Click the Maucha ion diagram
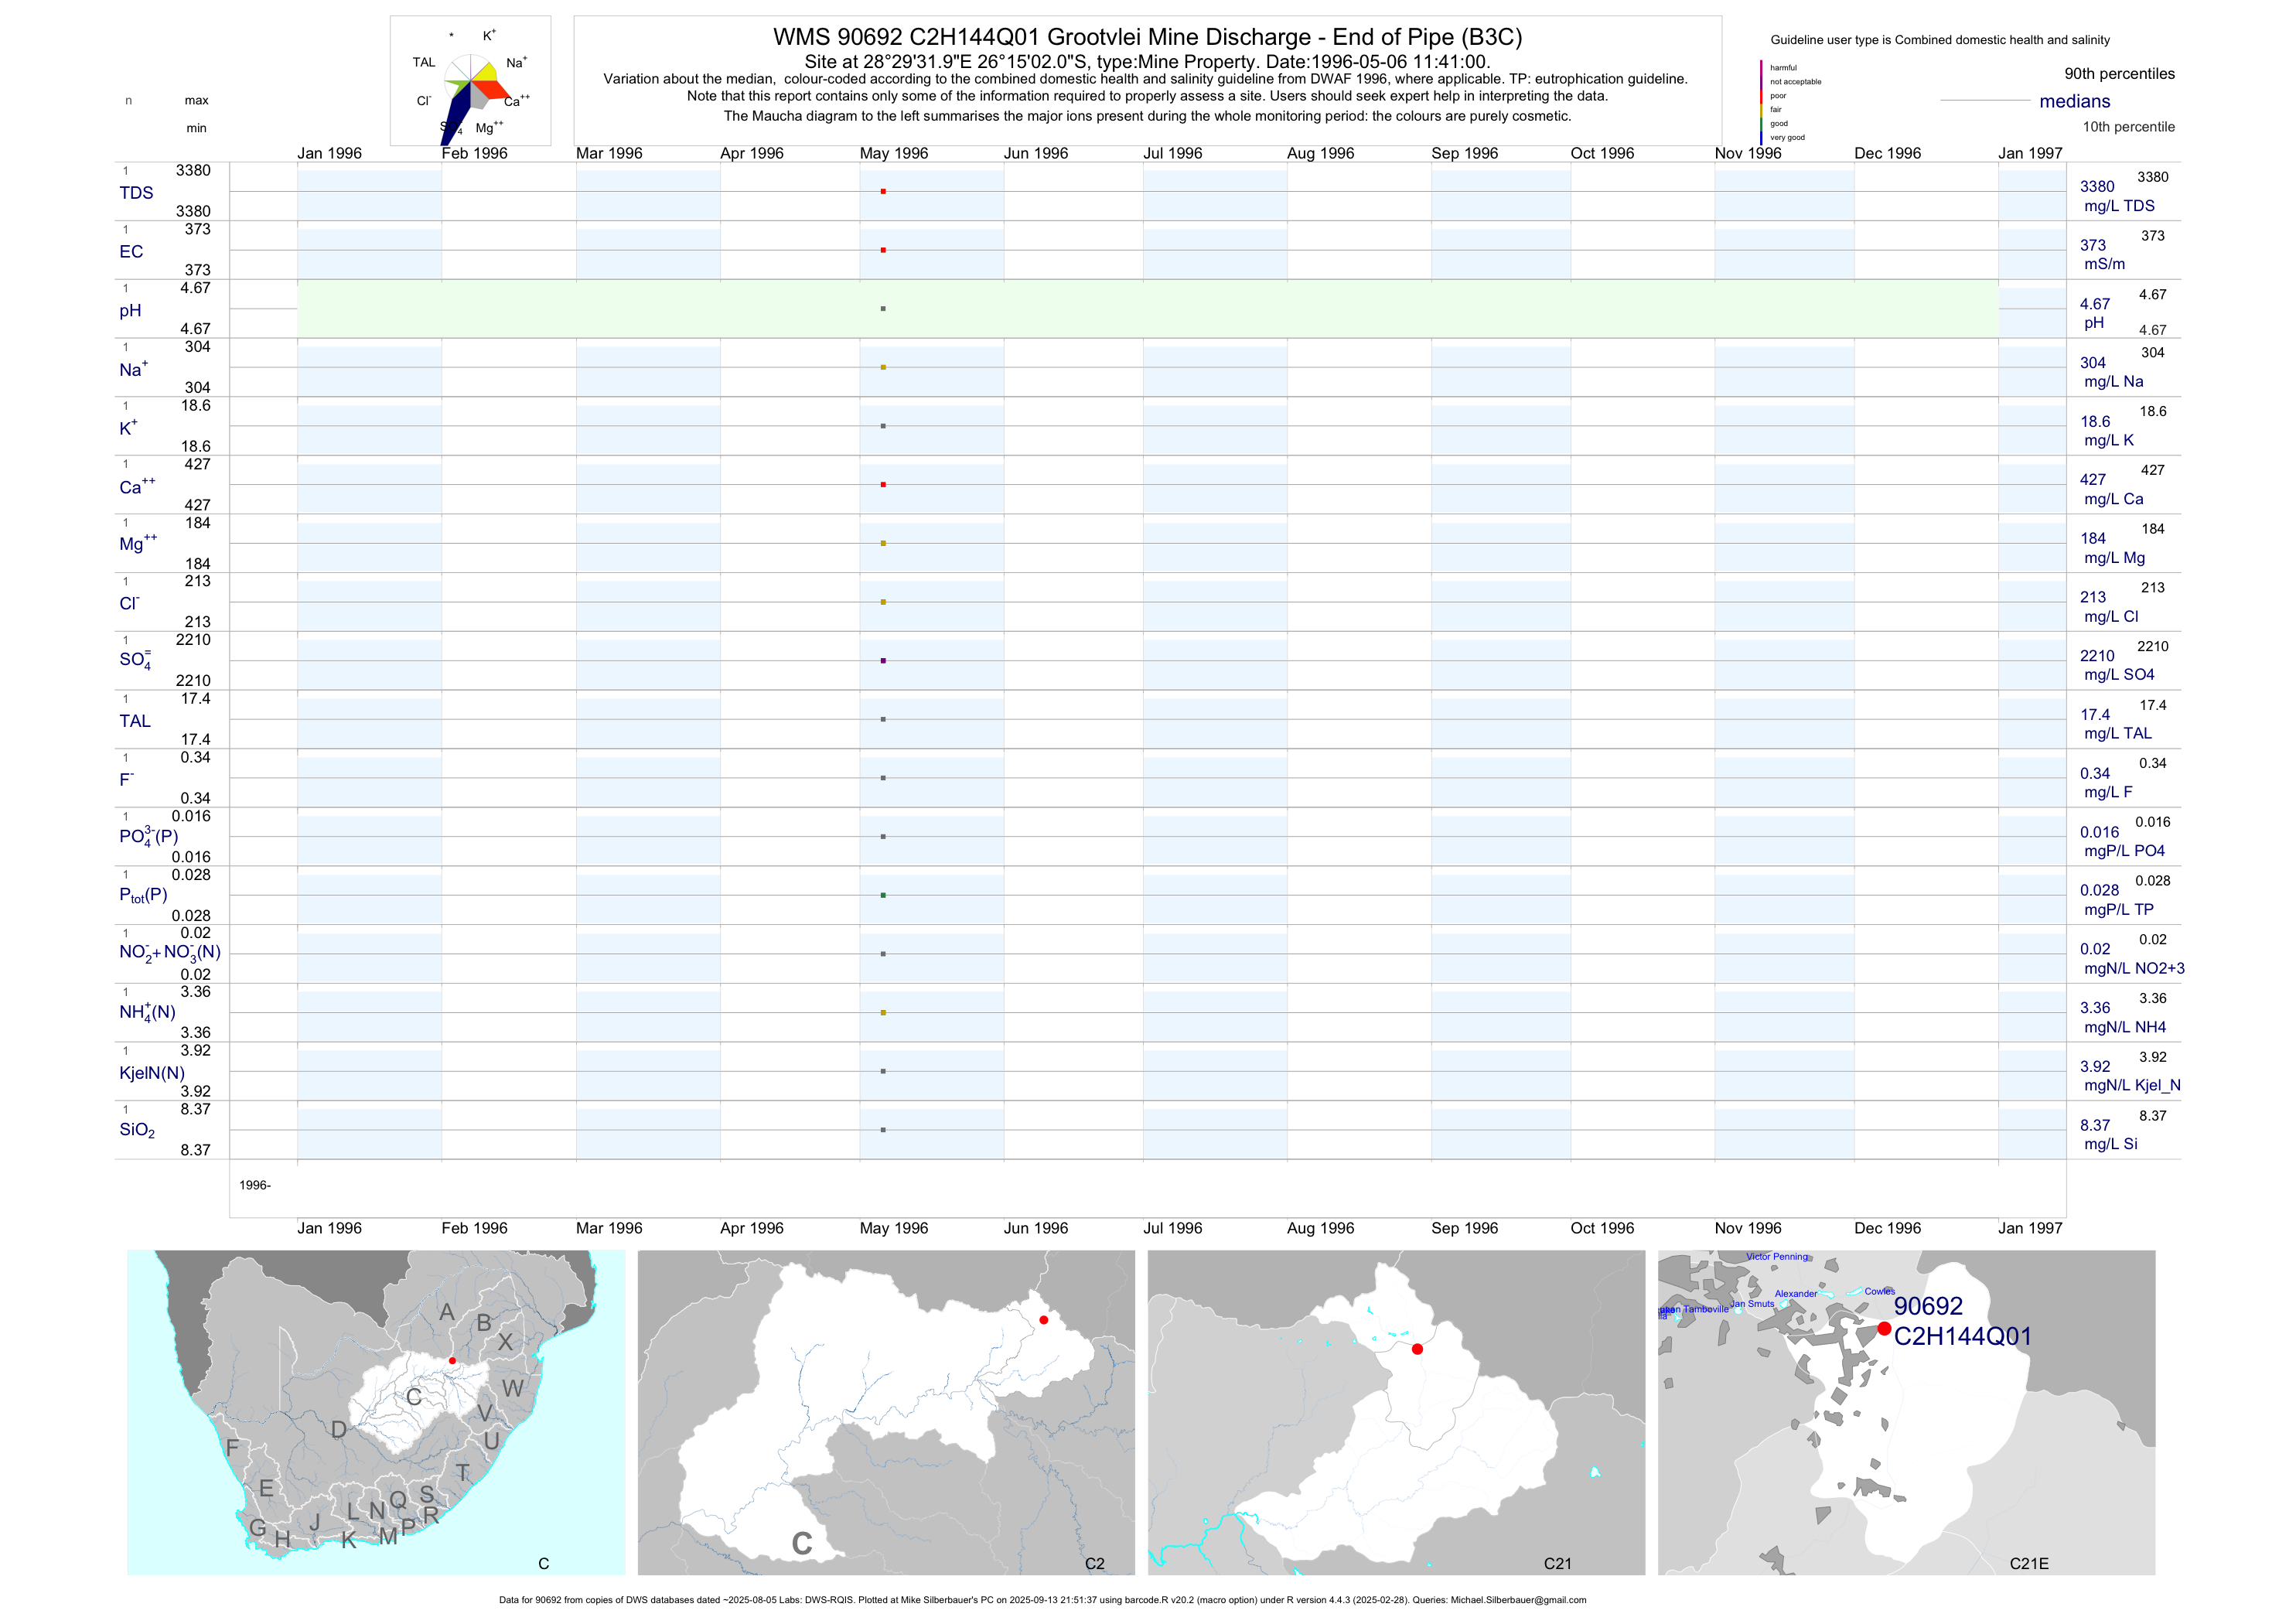2296x1624 pixels. 470,82
